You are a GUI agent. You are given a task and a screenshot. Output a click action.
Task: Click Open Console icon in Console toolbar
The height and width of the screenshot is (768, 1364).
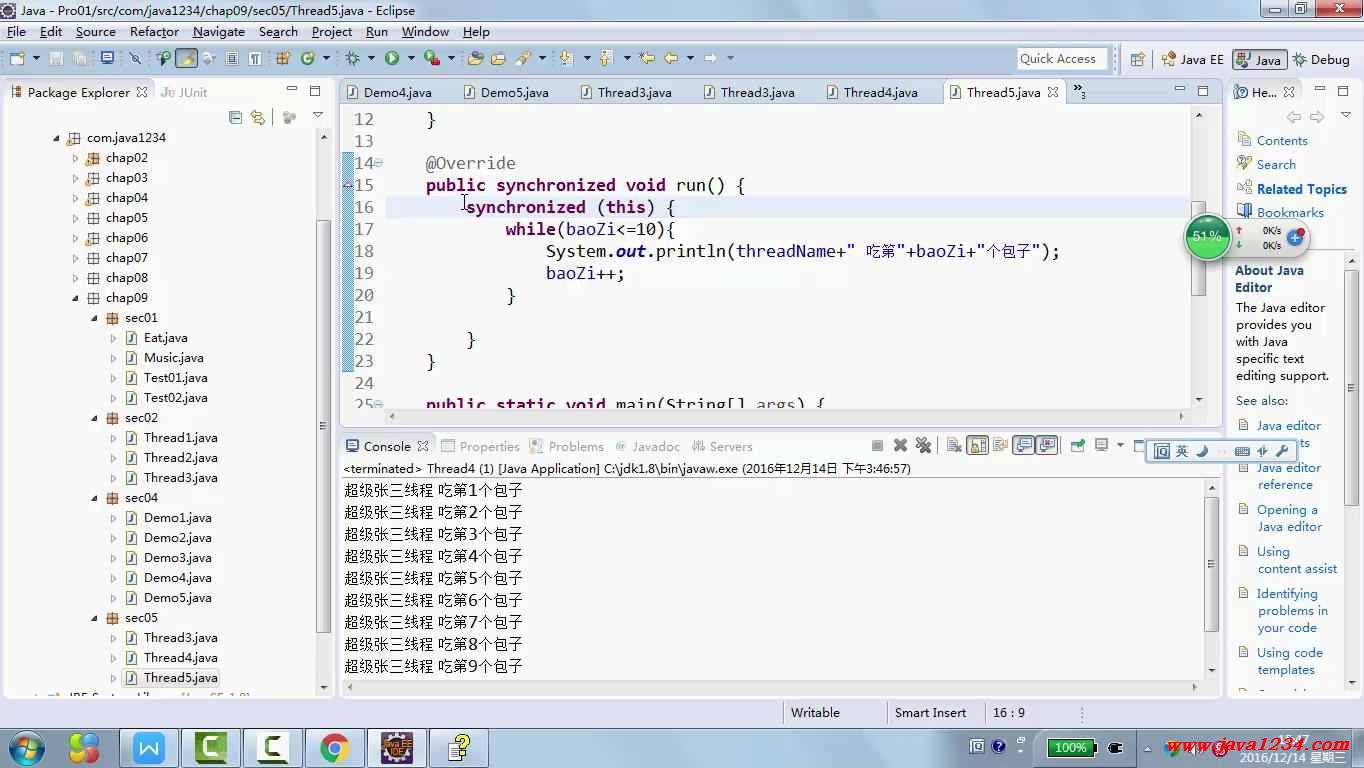1141,446
